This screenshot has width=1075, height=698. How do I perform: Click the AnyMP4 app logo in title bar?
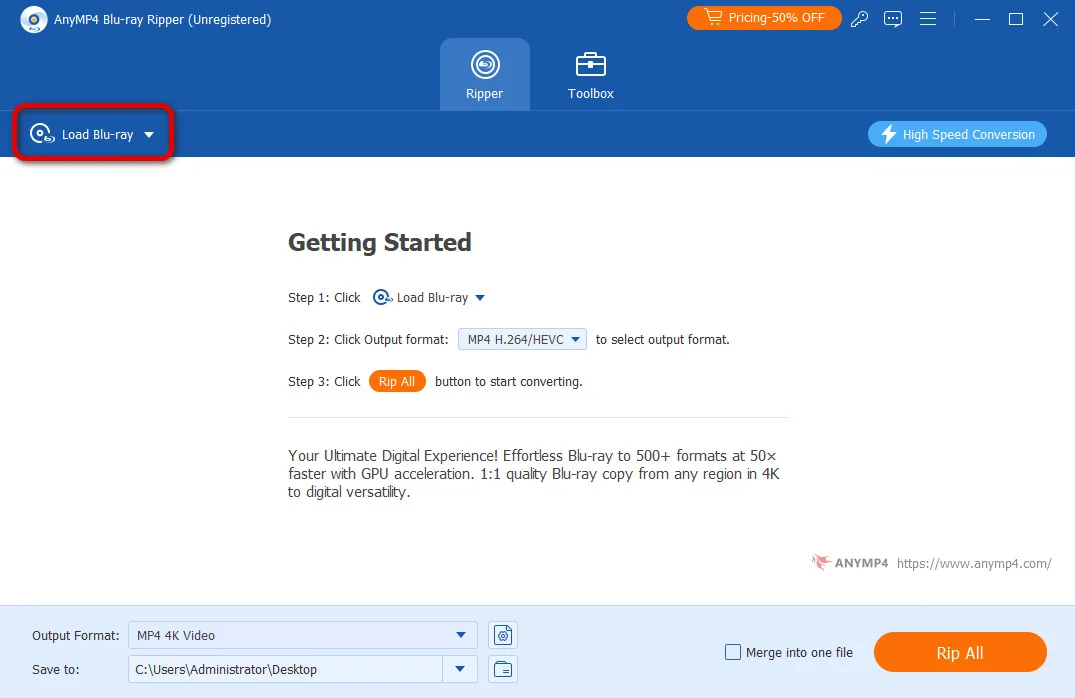coord(33,19)
